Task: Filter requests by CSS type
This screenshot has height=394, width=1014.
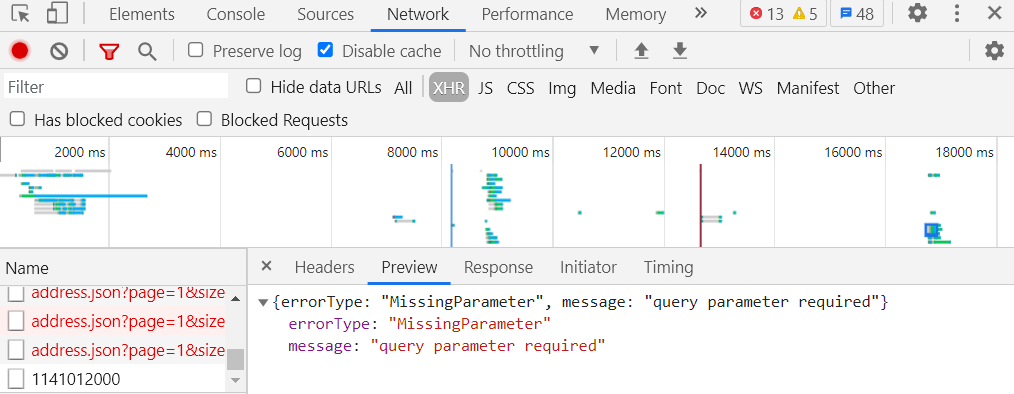Action: pos(521,88)
